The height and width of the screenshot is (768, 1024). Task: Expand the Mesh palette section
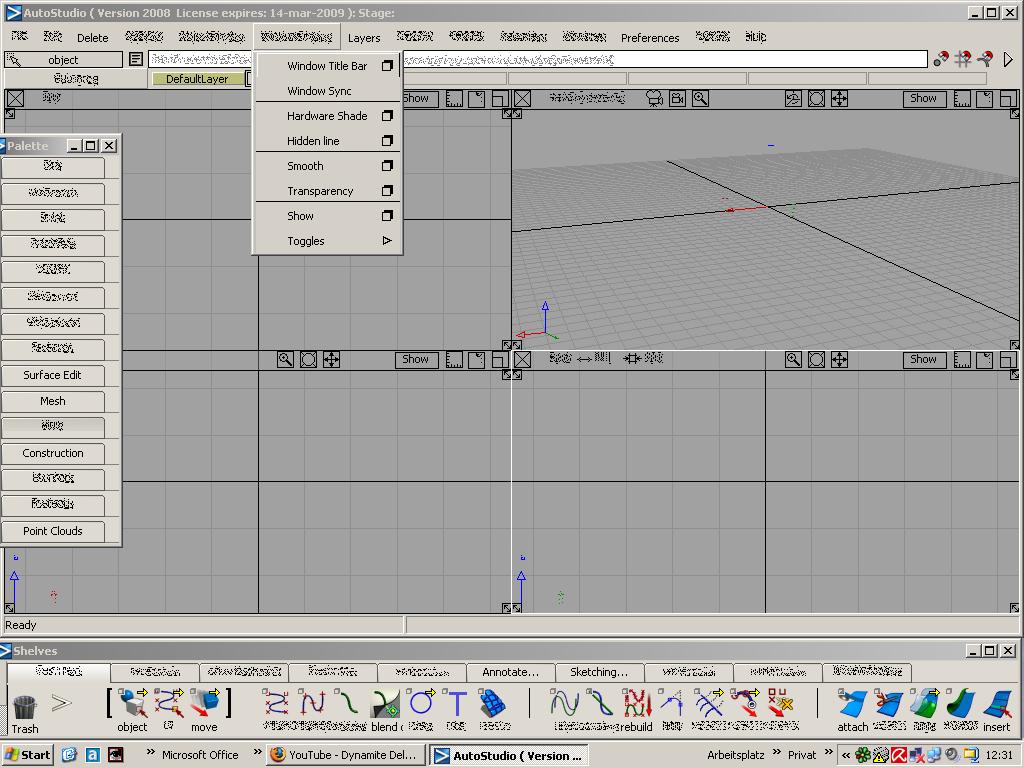tap(53, 401)
